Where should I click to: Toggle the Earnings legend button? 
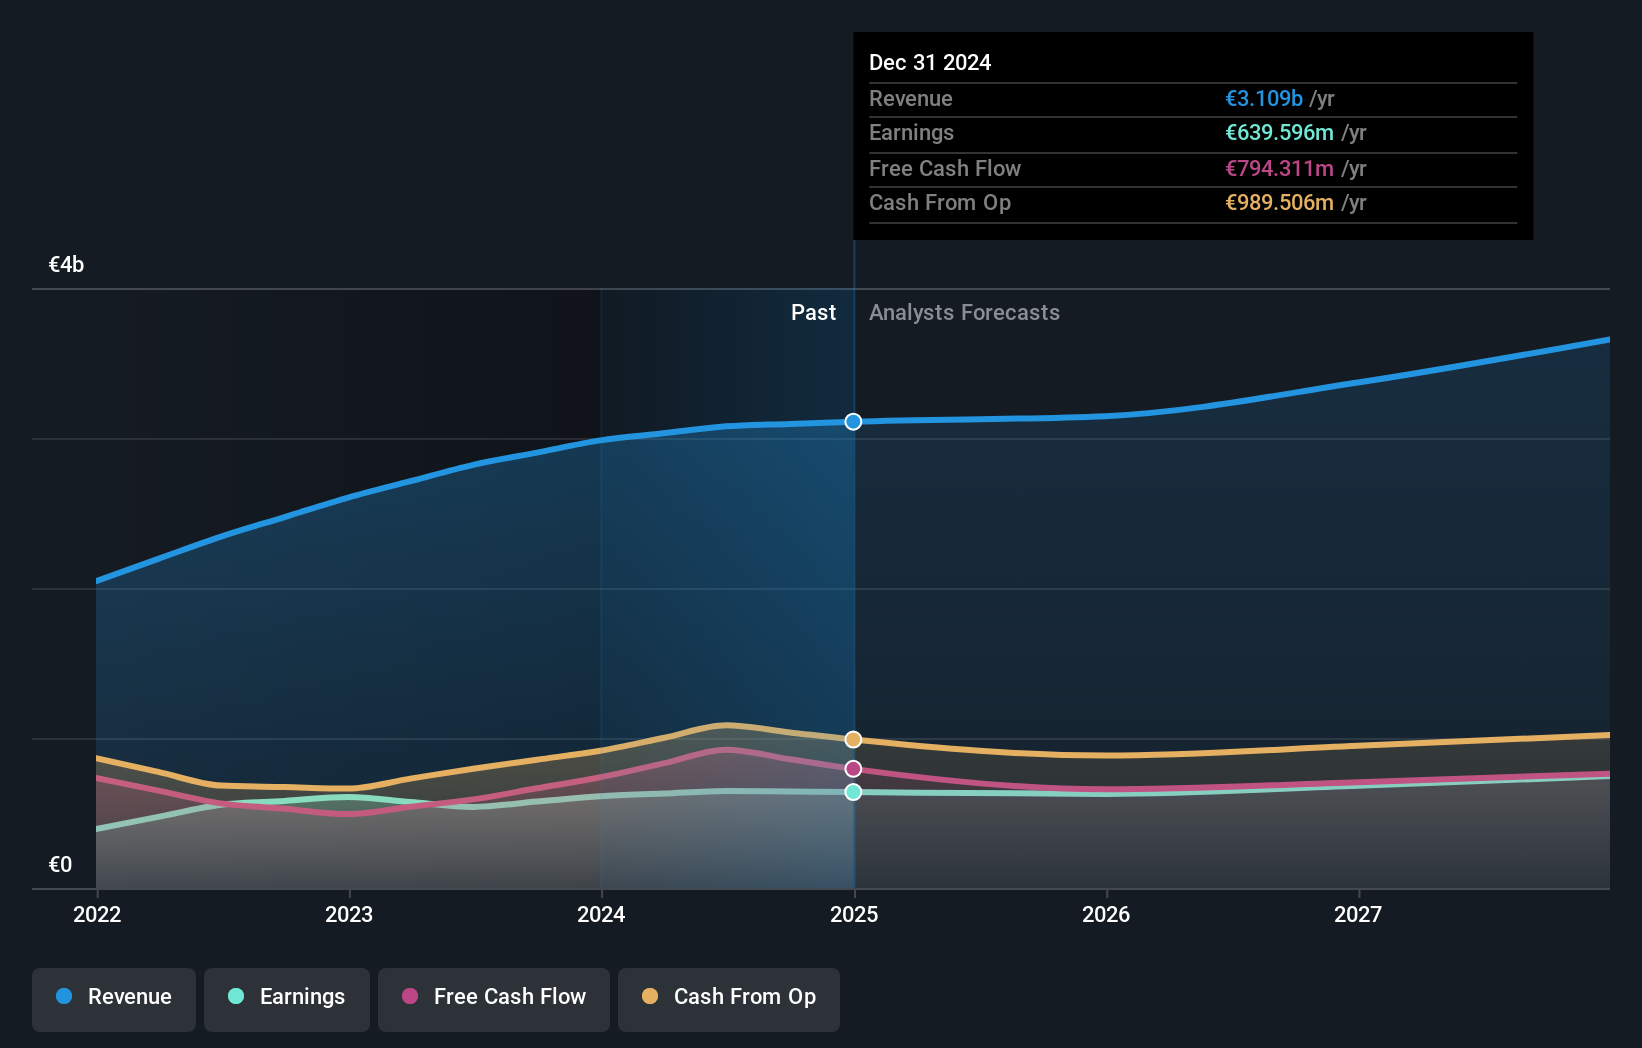[287, 999]
